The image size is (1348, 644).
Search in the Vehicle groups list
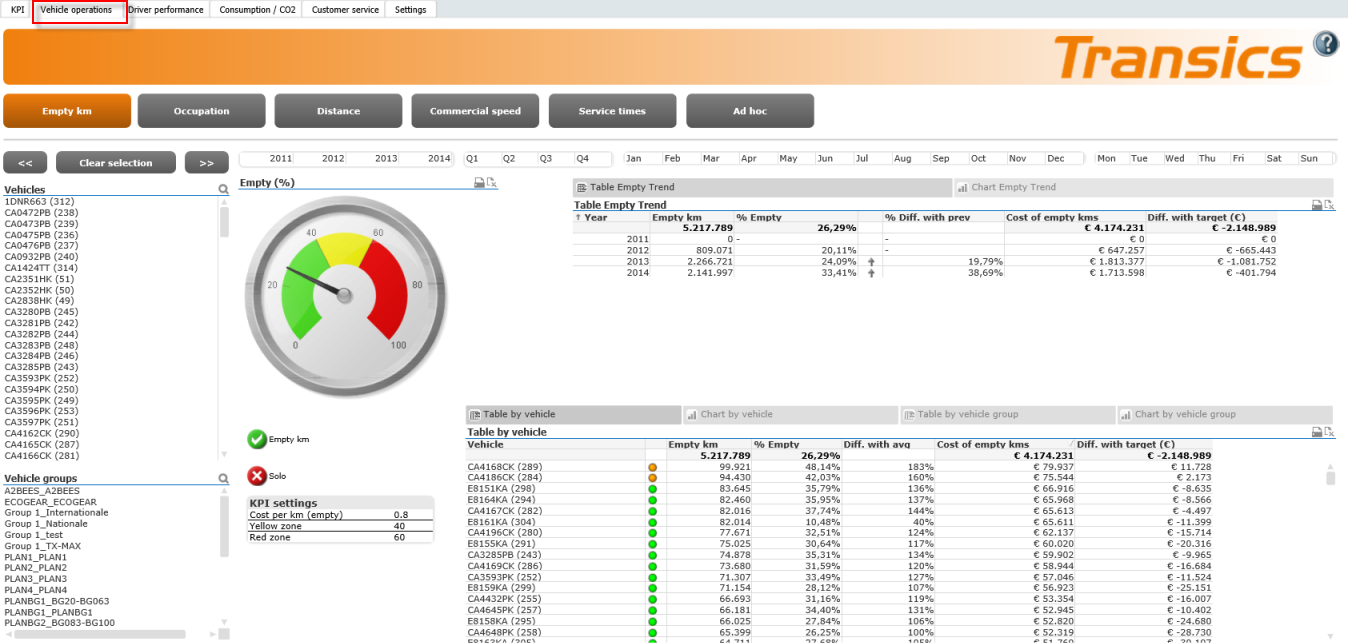coord(224,478)
